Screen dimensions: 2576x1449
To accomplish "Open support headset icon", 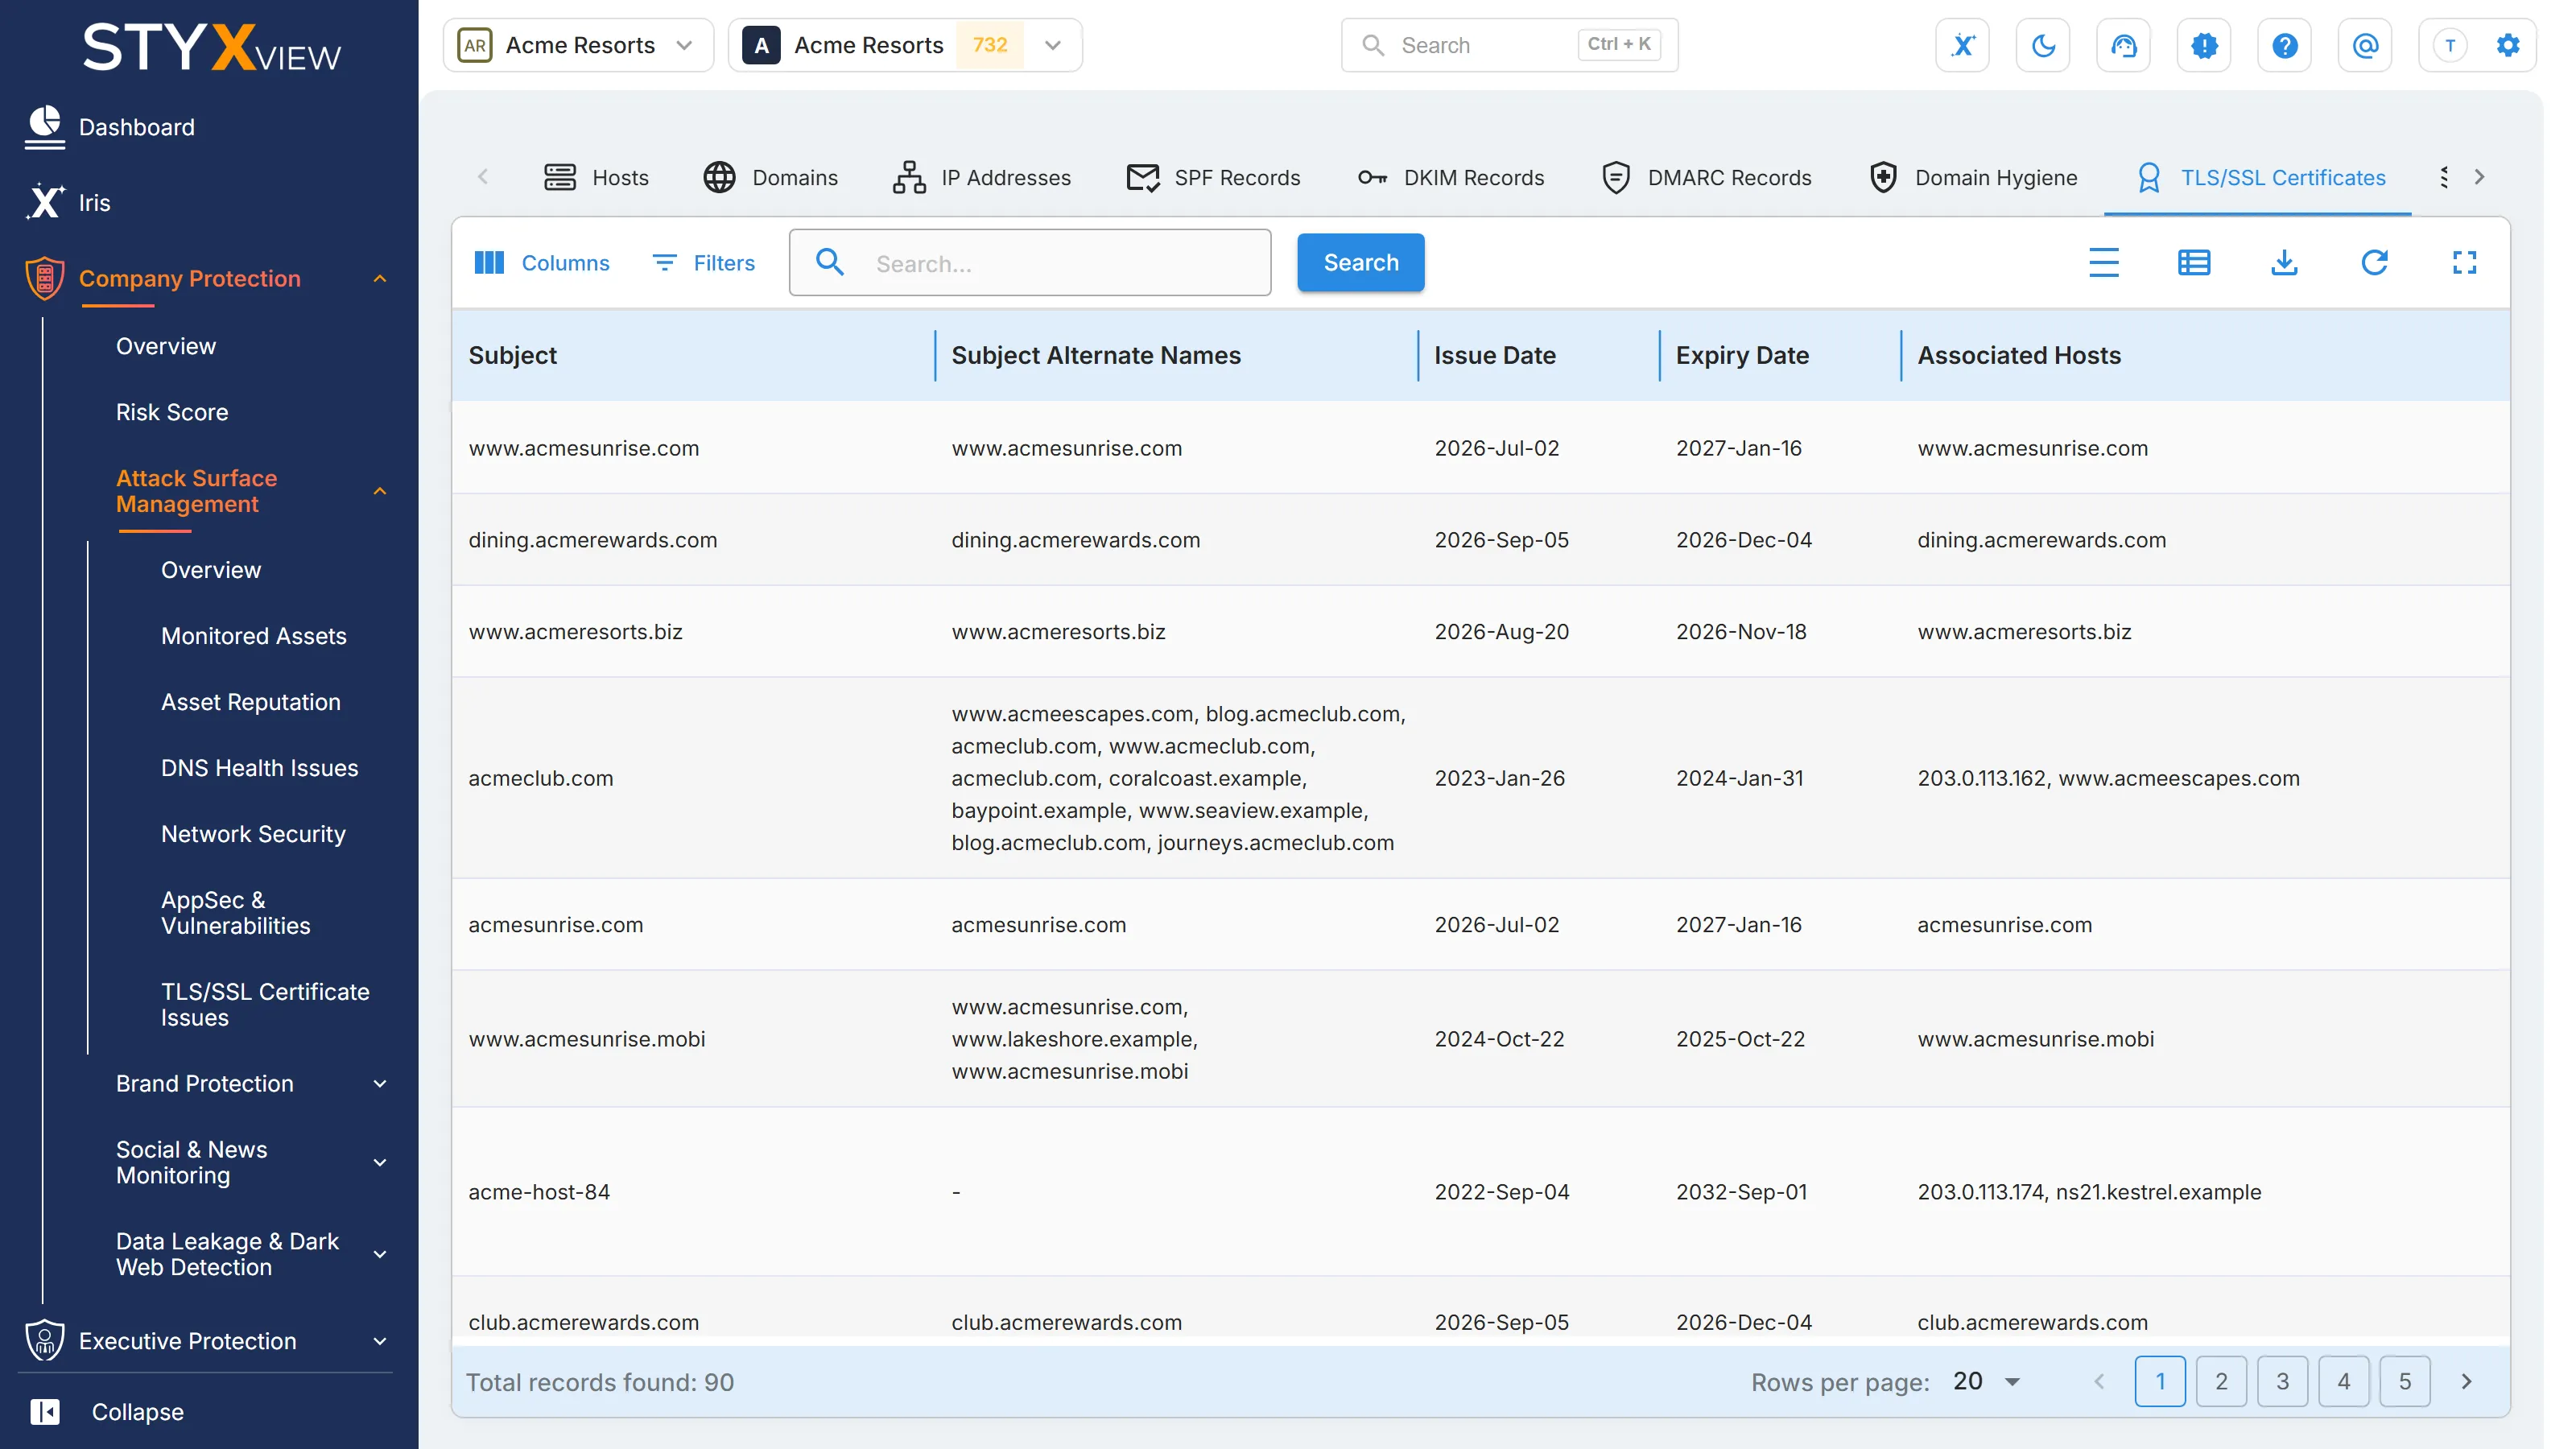I will pos(2124,45).
